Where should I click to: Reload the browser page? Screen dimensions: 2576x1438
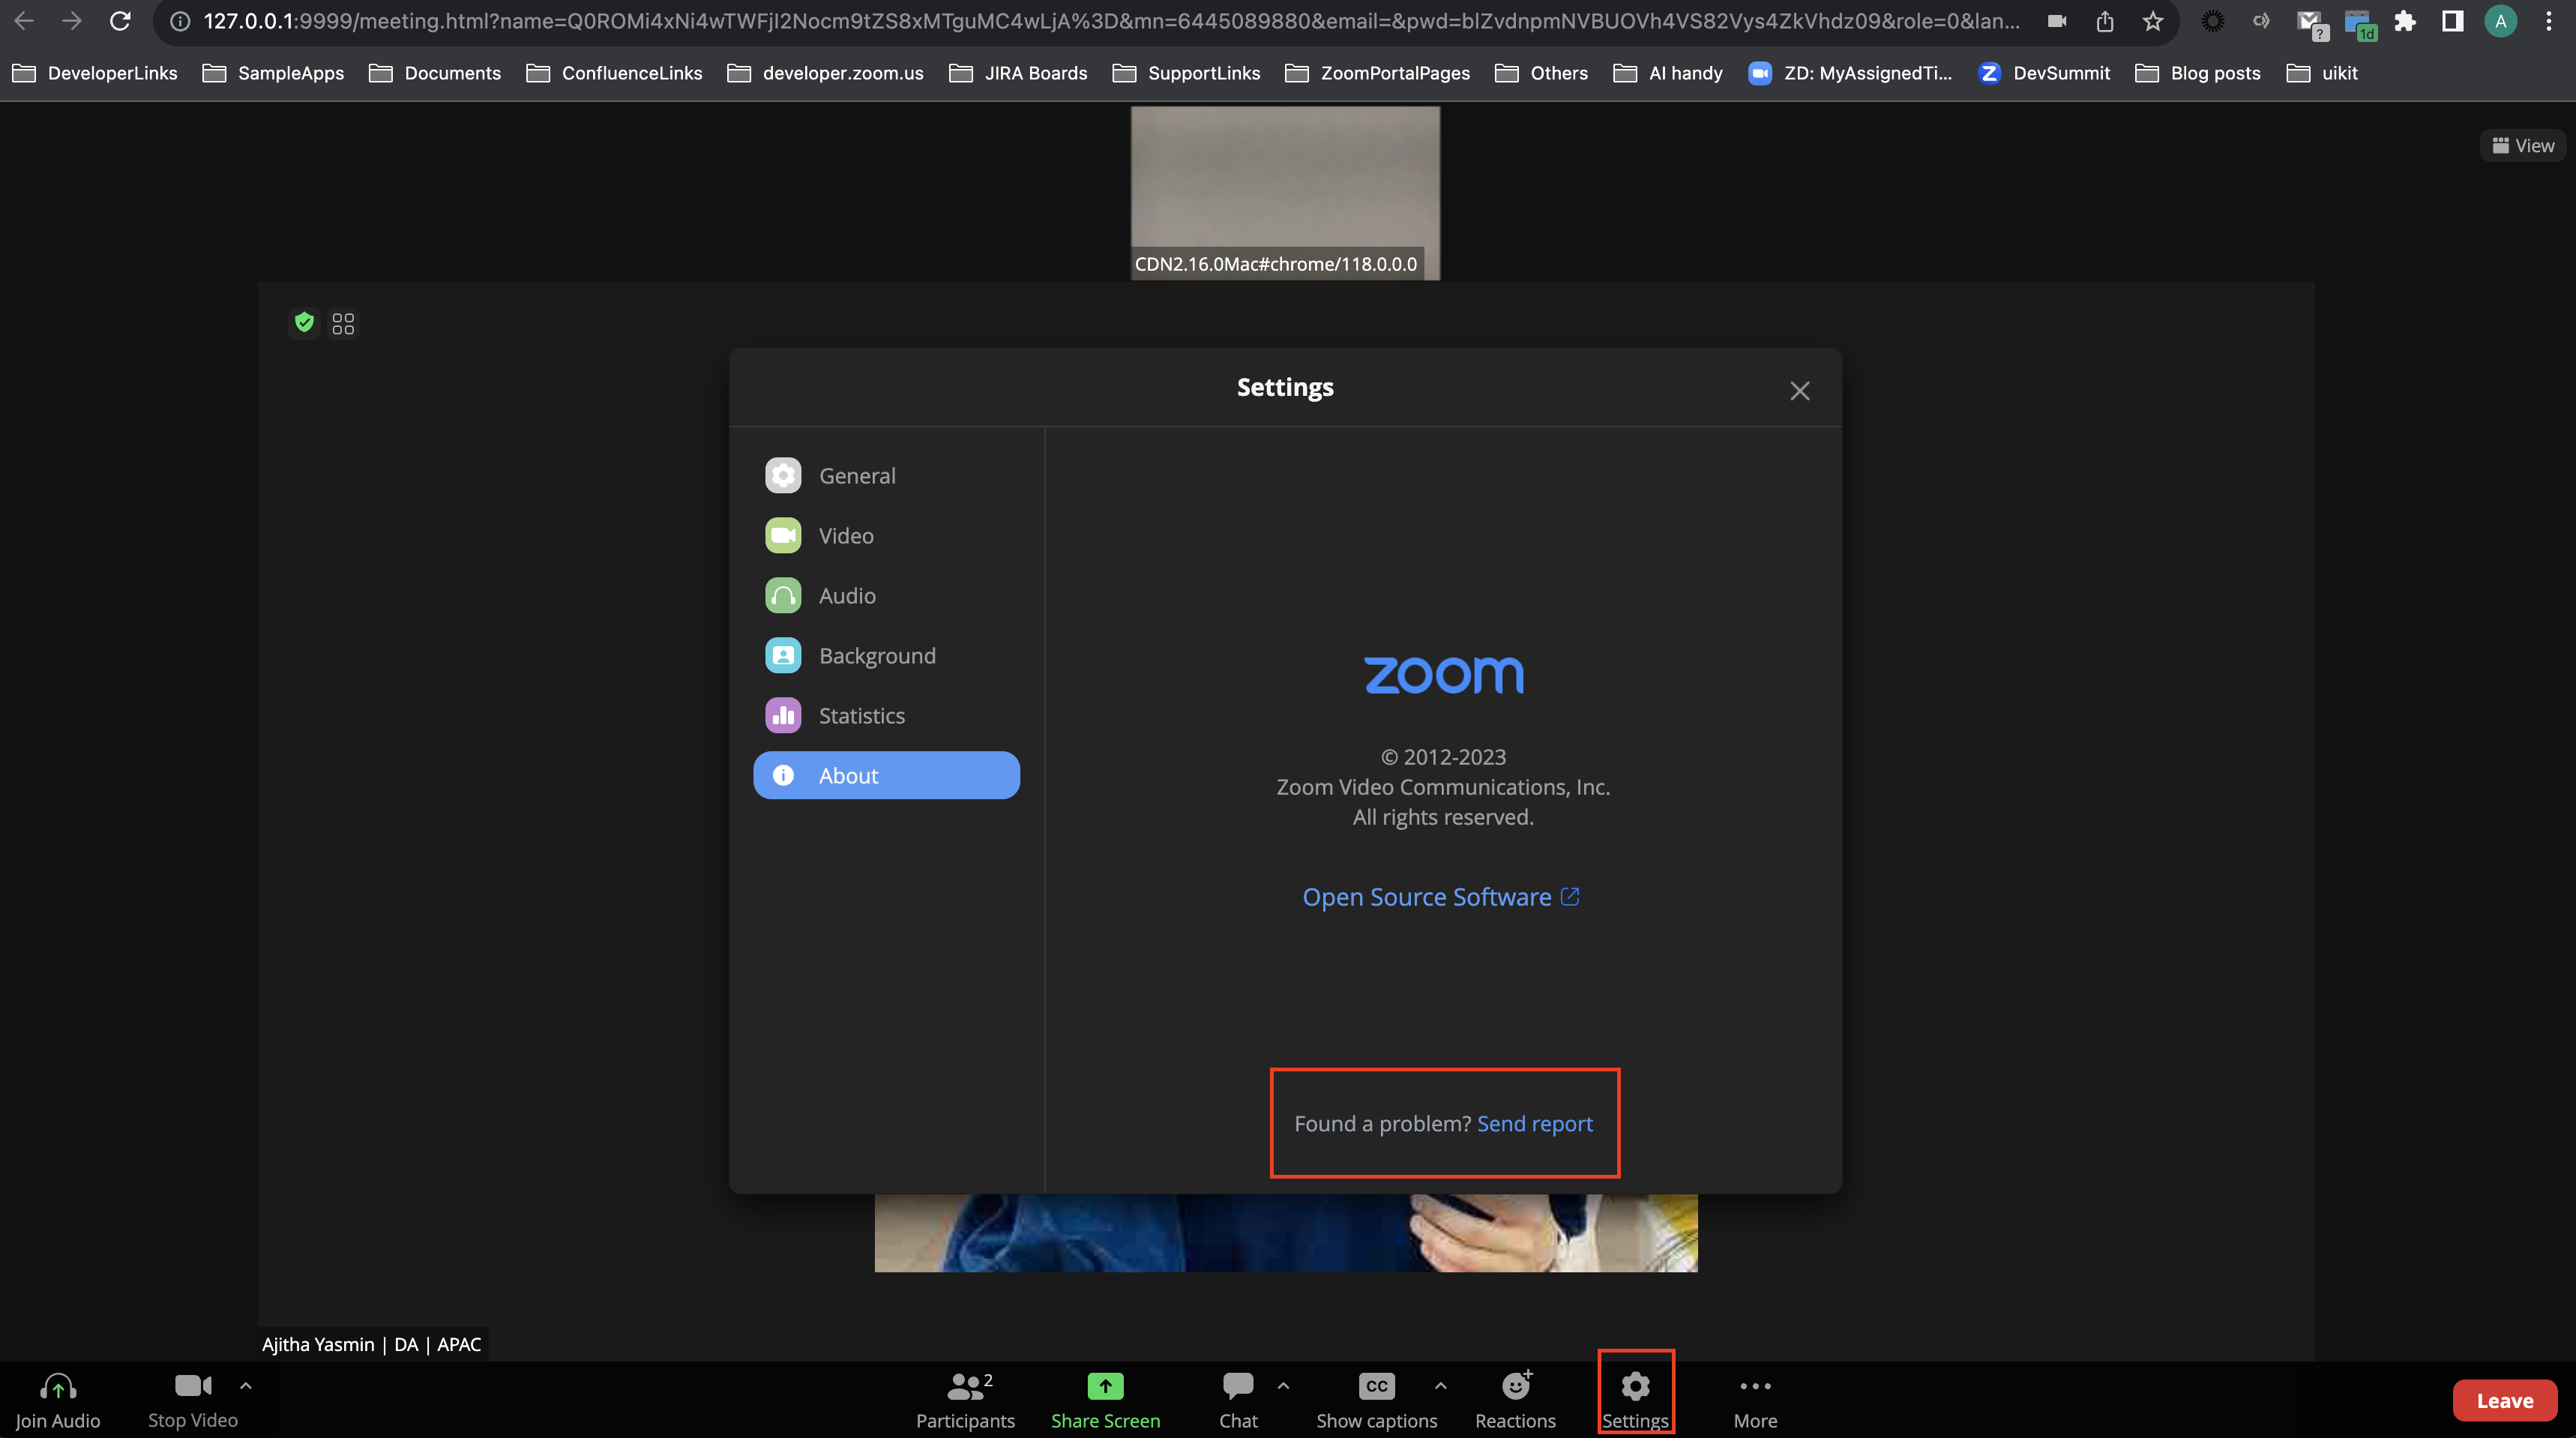coord(120,21)
